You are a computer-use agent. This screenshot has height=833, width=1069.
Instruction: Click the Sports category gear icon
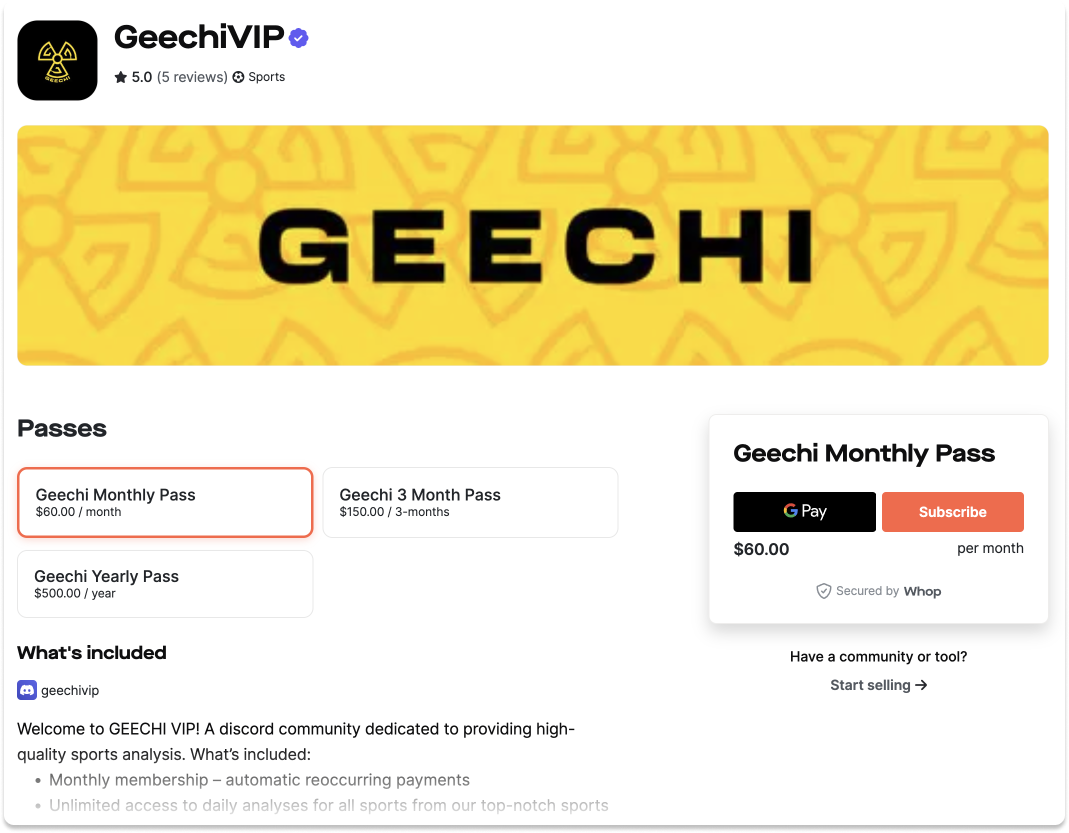[237, 77]
